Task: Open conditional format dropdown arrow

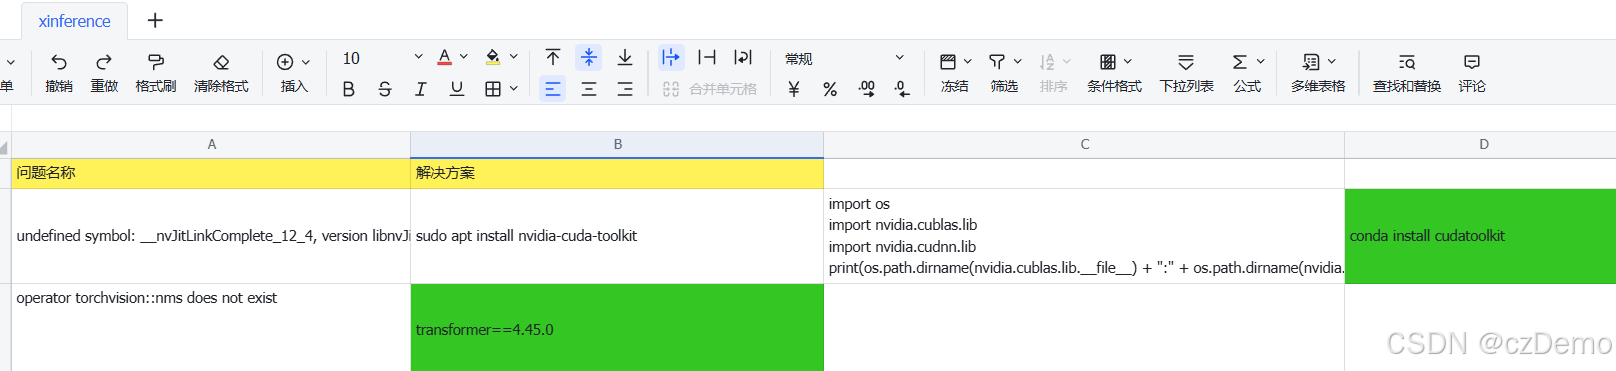Action: [x=1128, y=62]
